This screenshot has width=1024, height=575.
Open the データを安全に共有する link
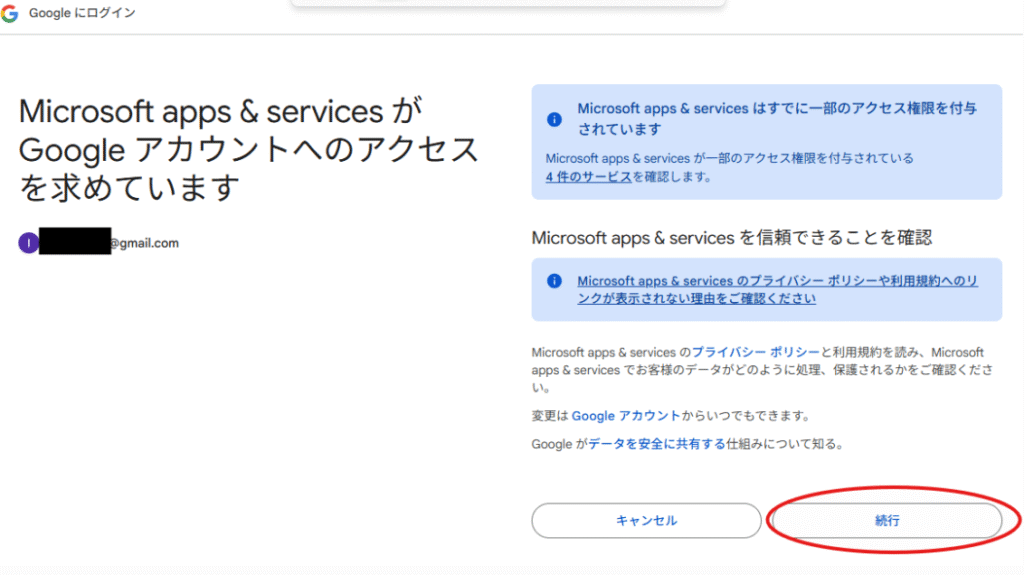656,444
